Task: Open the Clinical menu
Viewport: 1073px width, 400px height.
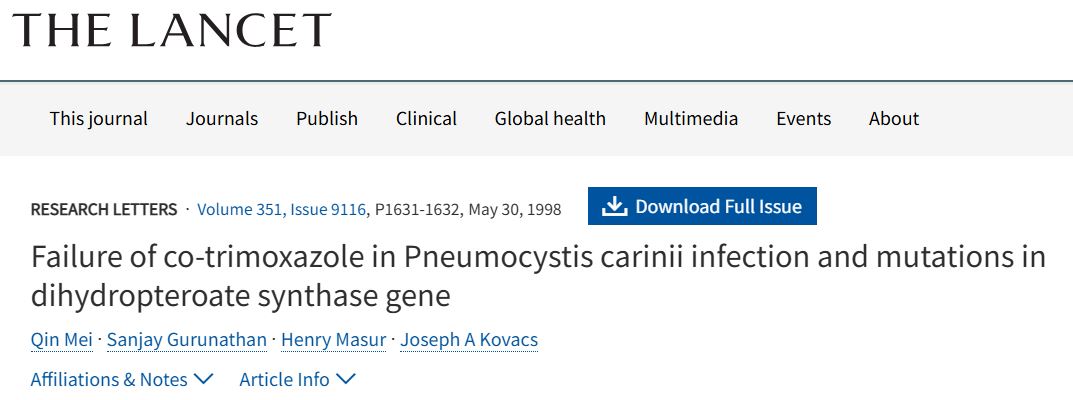Action: pyautogui.click(x=426, y=118)
